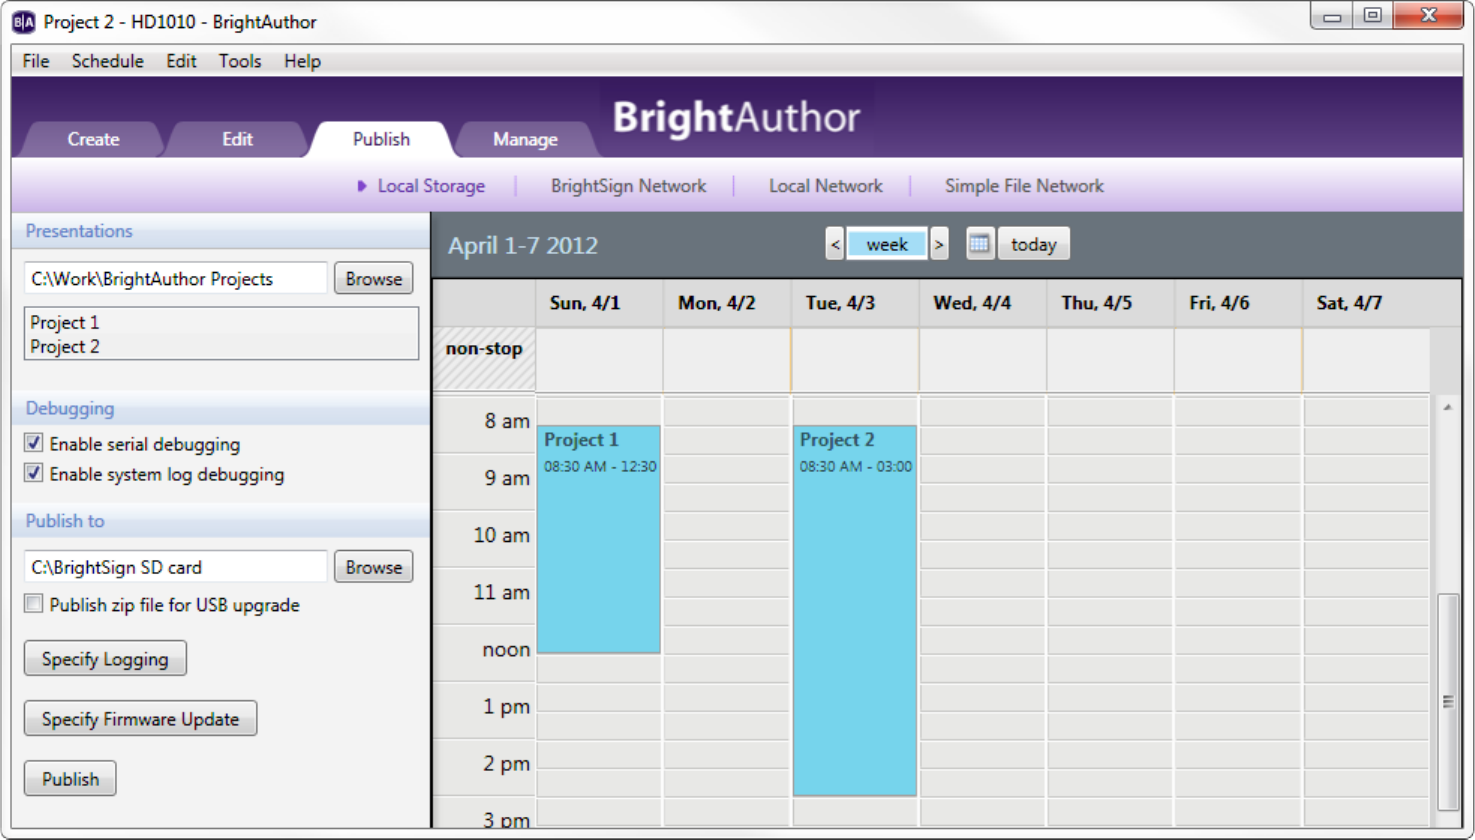Open the Tools menu
The height and width of the screenshot is (840, 1475).
coord(240,61)
